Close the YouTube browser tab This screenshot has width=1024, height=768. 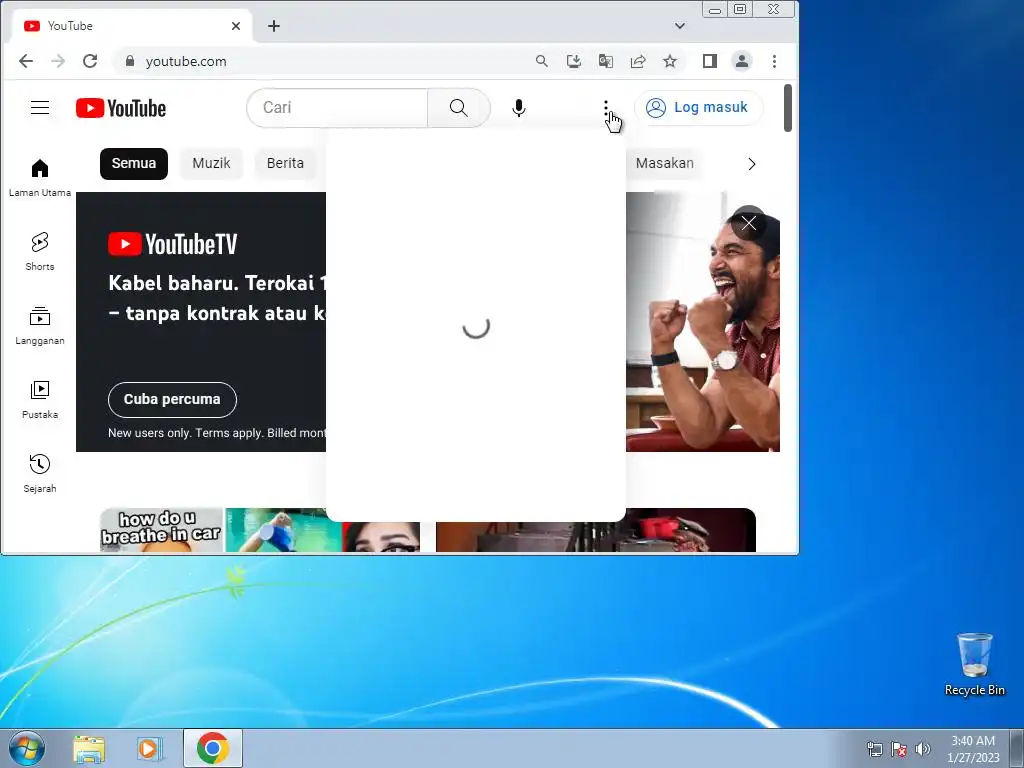point(236,26)
